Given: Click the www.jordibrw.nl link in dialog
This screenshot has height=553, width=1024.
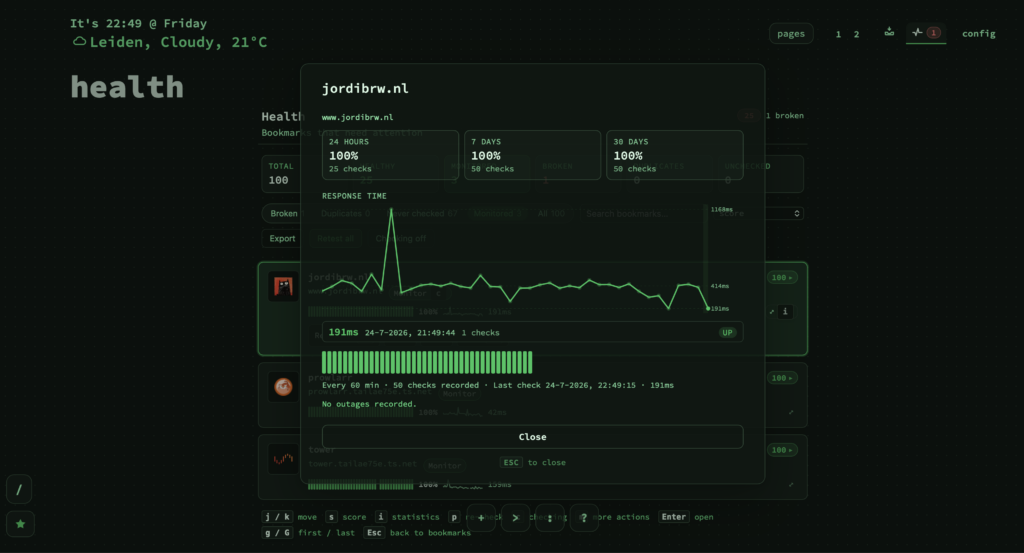Looking at the screenshot, I should tap(357, 118).
